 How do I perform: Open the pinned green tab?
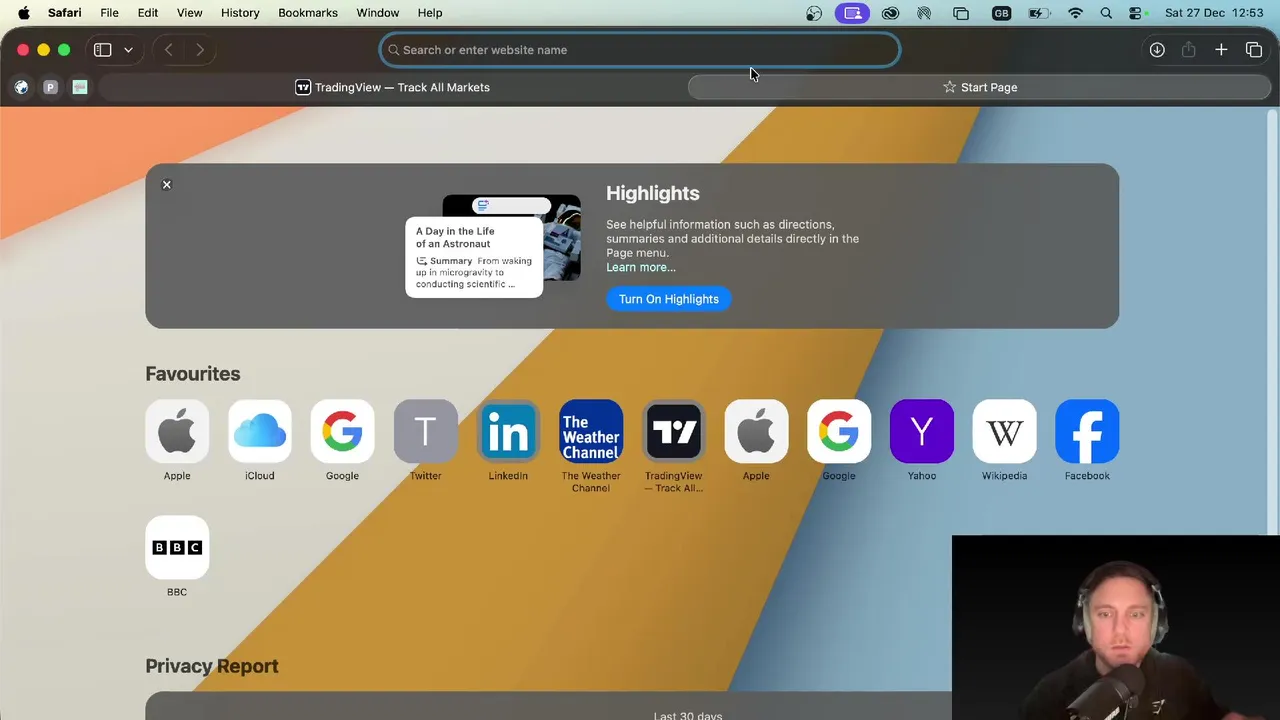coord(80,87)
